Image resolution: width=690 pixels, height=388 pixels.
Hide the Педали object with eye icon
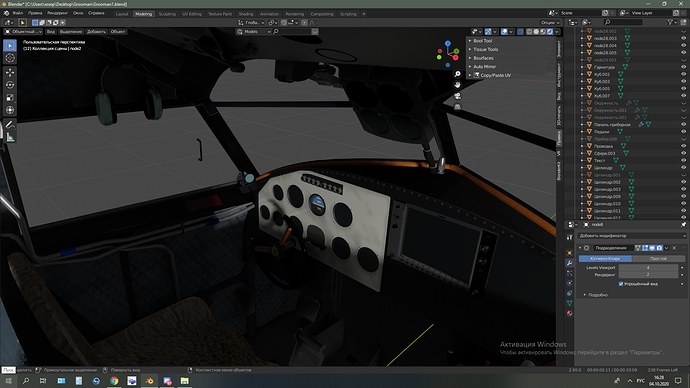(683, 132)
